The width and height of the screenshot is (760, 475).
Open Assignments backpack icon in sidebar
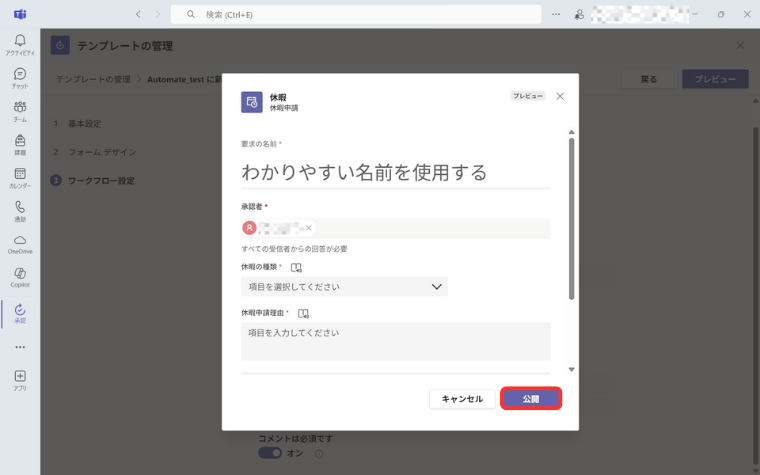point(20,144)
